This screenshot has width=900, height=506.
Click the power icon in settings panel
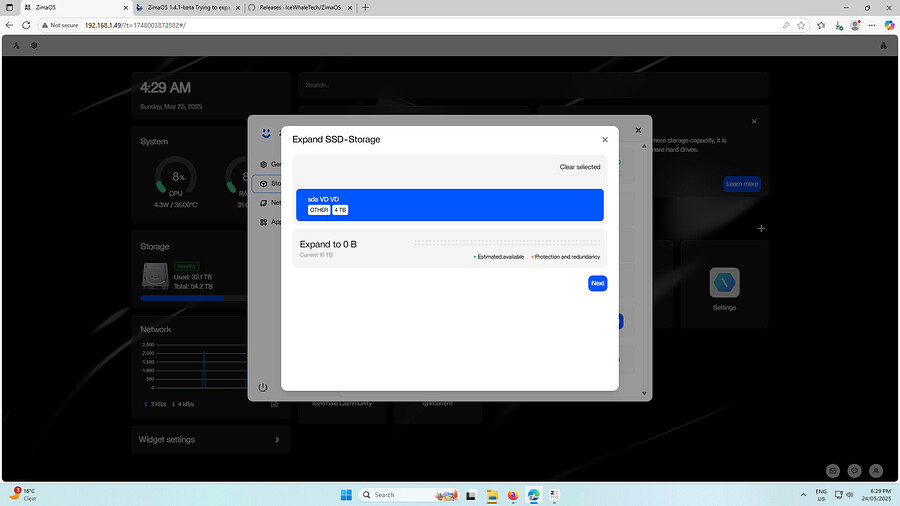coord(263,387)
